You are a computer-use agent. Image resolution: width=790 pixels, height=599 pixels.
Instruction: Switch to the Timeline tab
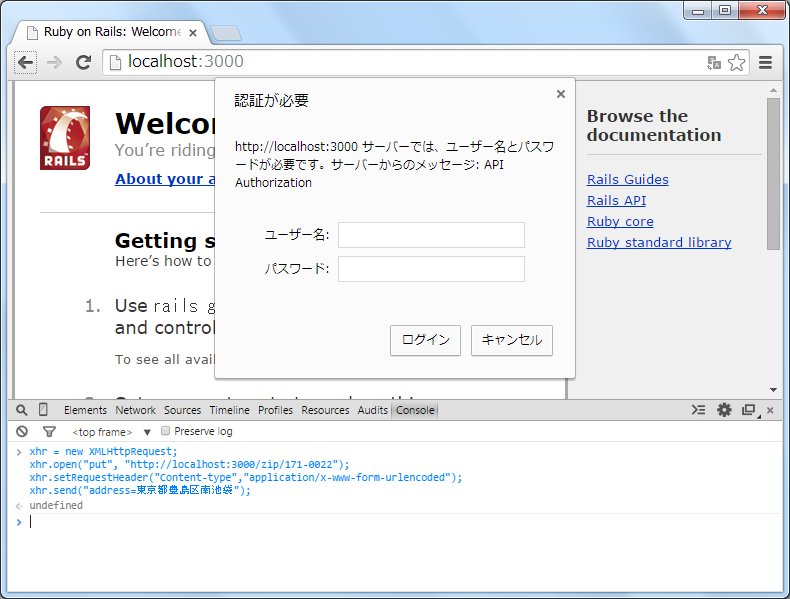(x=229, y=410)
